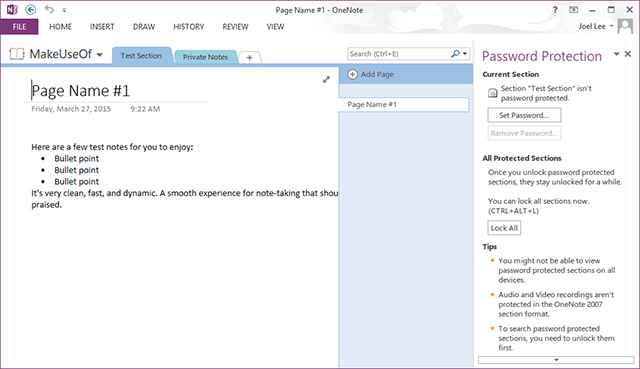Switch to the INSERT ribbon tab
640x369 pixels.
[102, 27]
